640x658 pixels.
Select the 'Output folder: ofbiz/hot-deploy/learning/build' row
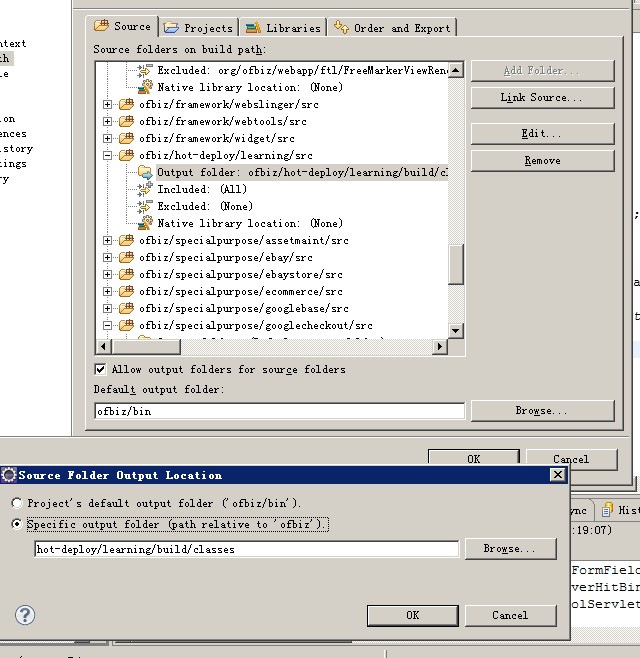[x=302, y=172]
